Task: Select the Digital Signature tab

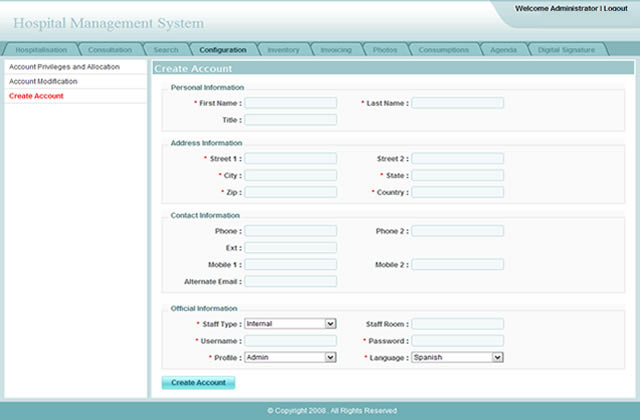Action: click(566, 49)
